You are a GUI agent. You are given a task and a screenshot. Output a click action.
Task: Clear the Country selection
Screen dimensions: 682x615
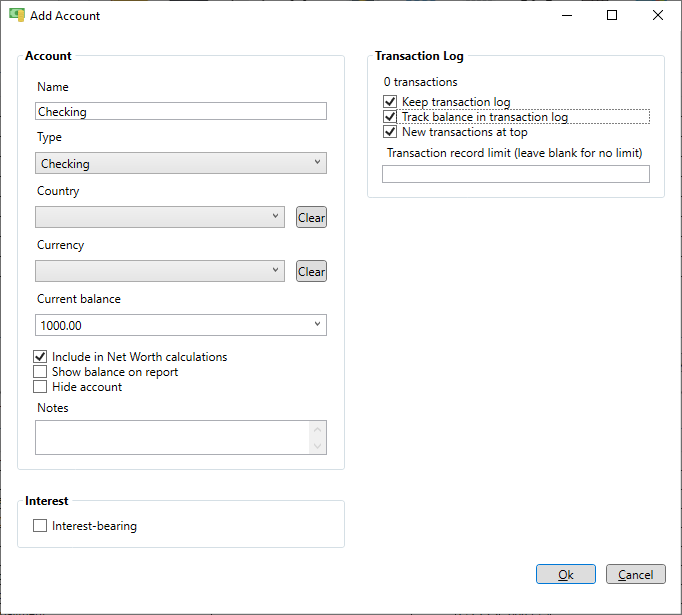click(311, 217)
